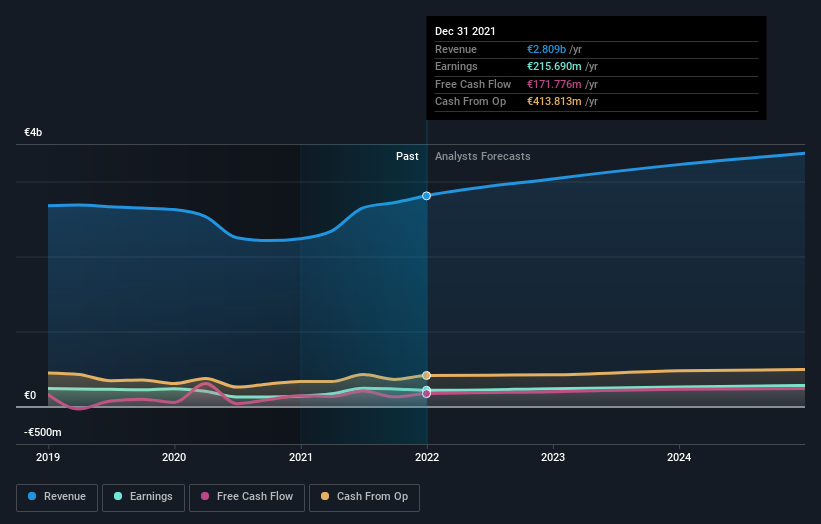821x524 pixels.
Task: Select the 2020 x-axis label
Action: [174, 457]
